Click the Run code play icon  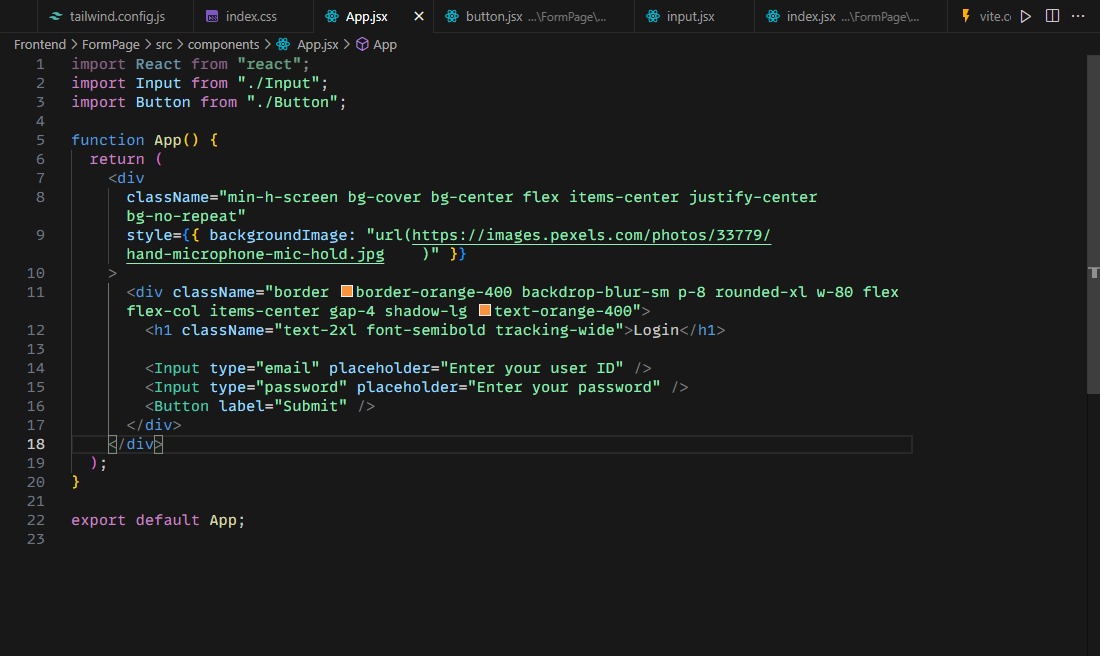point(1026,16)
